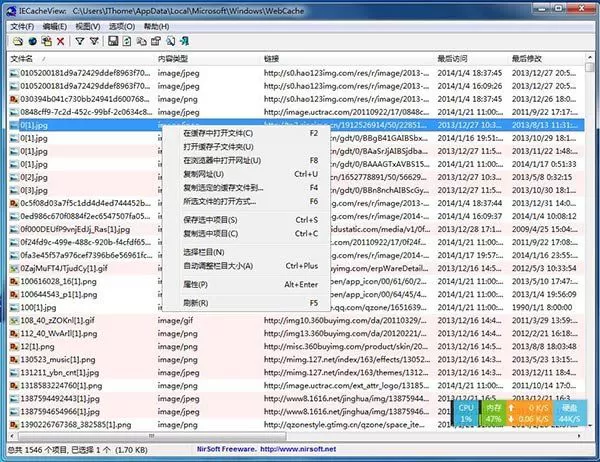Screen dimensions: 600x462
Task: Click the open cache folder toolbar icon
Action: tap(17, 41)
